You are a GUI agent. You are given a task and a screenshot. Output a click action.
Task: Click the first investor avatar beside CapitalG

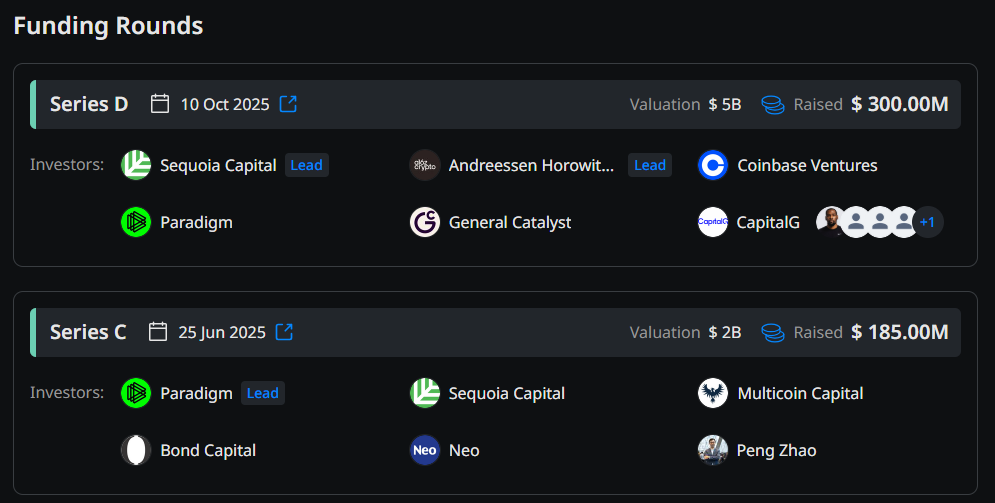click(x=831, y=222)
